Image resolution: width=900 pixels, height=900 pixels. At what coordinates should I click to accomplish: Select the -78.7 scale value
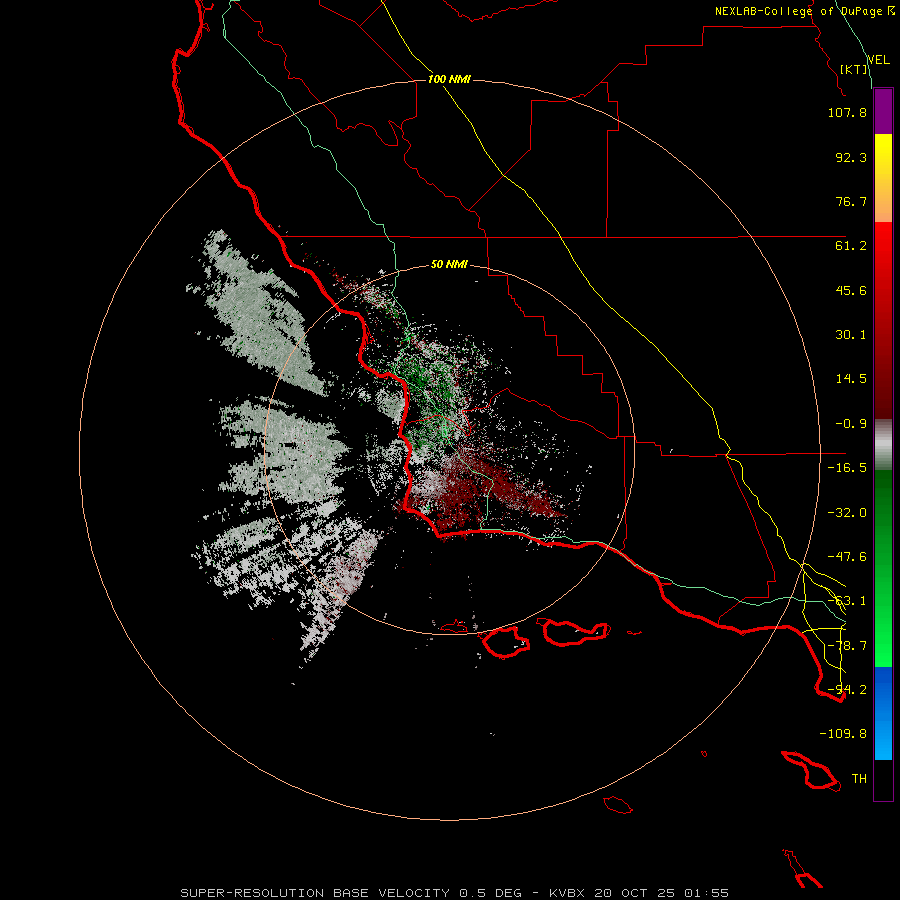click(847, 646)
